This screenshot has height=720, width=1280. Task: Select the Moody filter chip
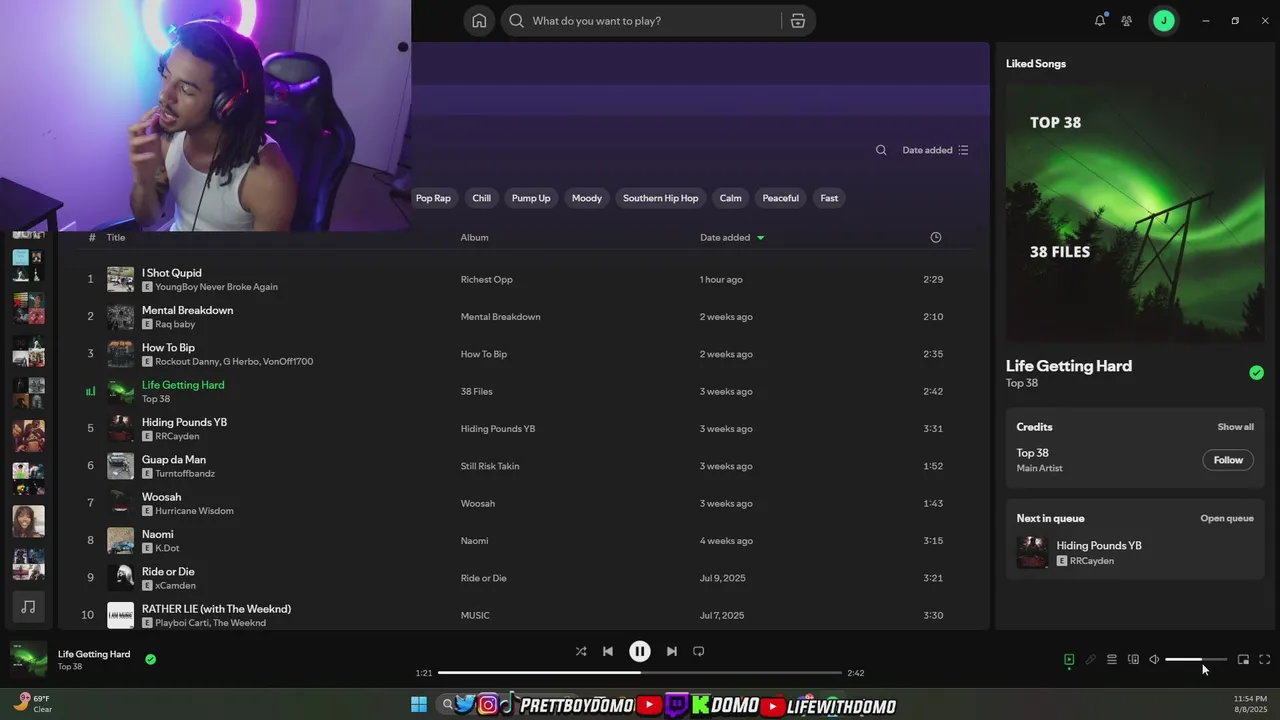point(587,198)
